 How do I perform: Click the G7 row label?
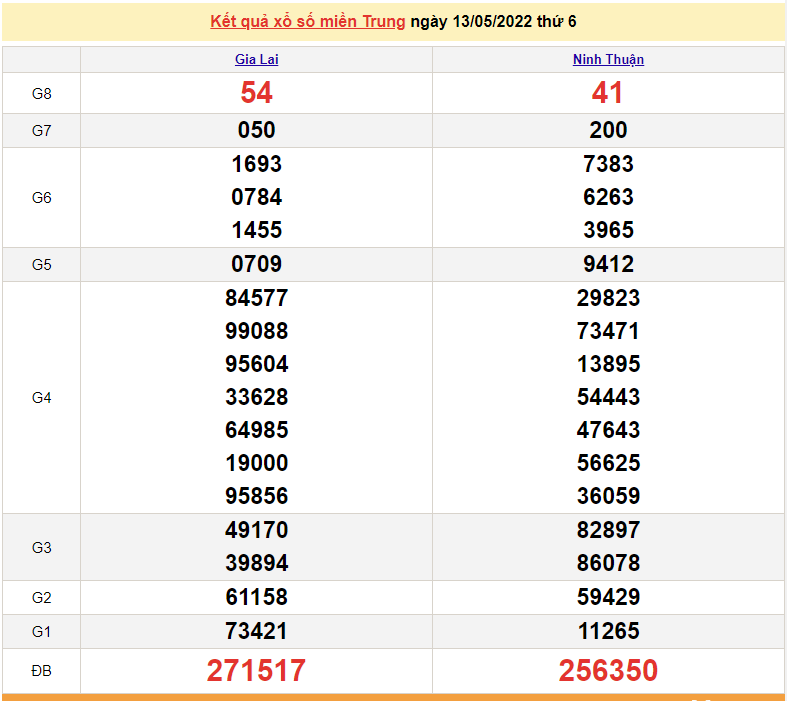point(41,130)
